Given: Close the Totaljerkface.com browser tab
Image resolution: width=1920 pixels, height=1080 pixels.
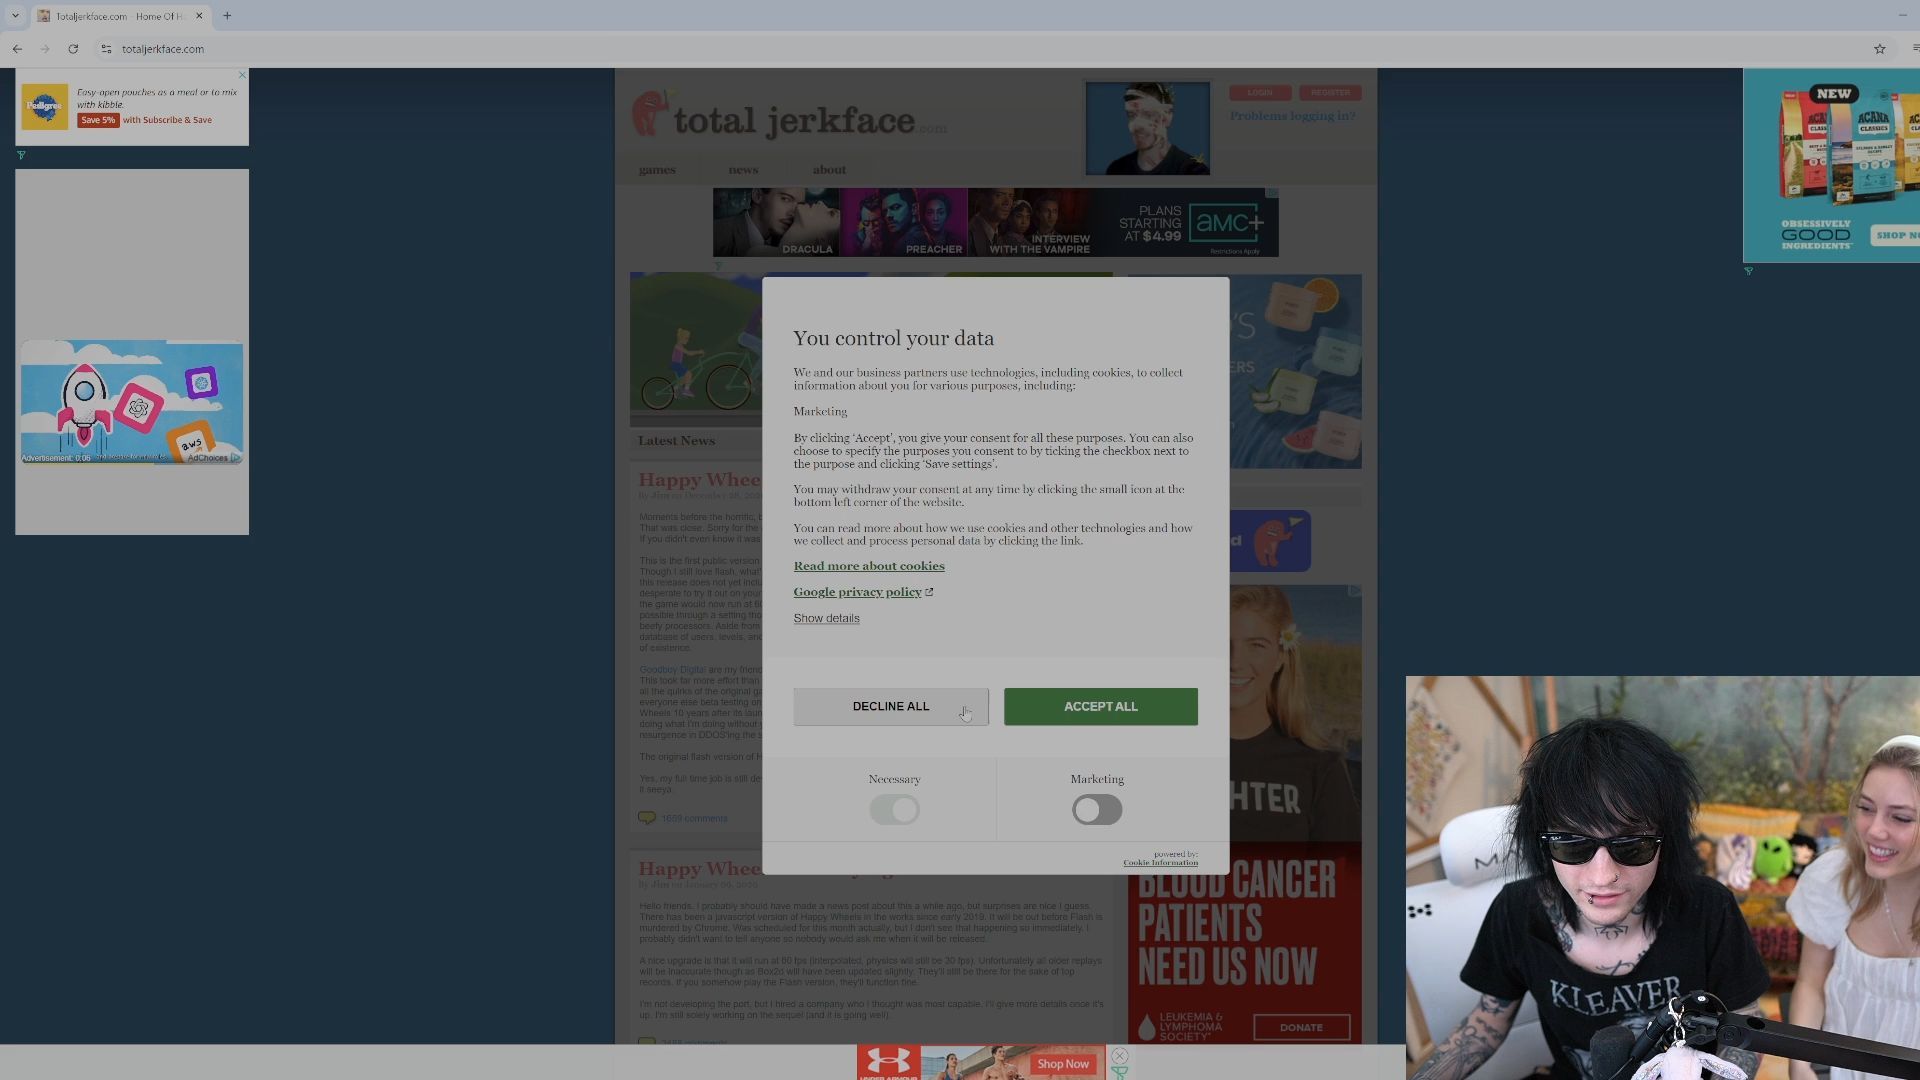Looking at the screenshot, I should (199, 16).
